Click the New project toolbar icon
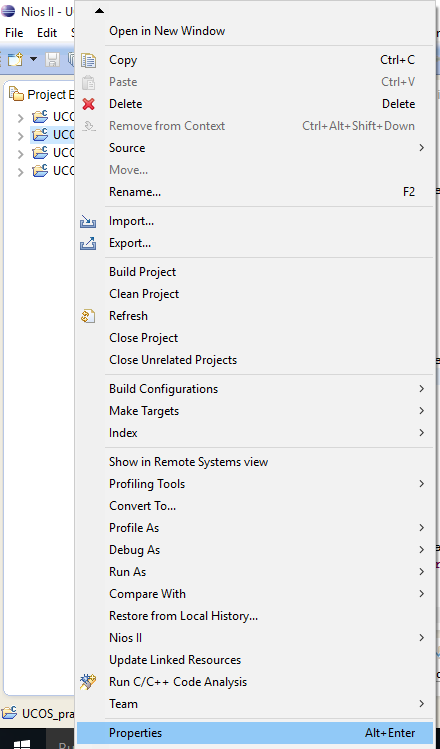Viewport: 440px width, 749px height. click(x=15, y=59)
